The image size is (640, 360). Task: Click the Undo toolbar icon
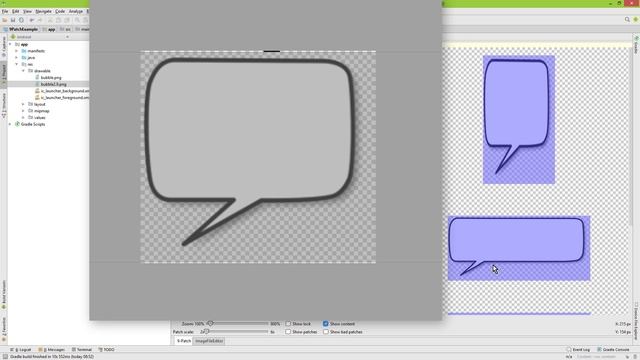(x=32, y=20)
